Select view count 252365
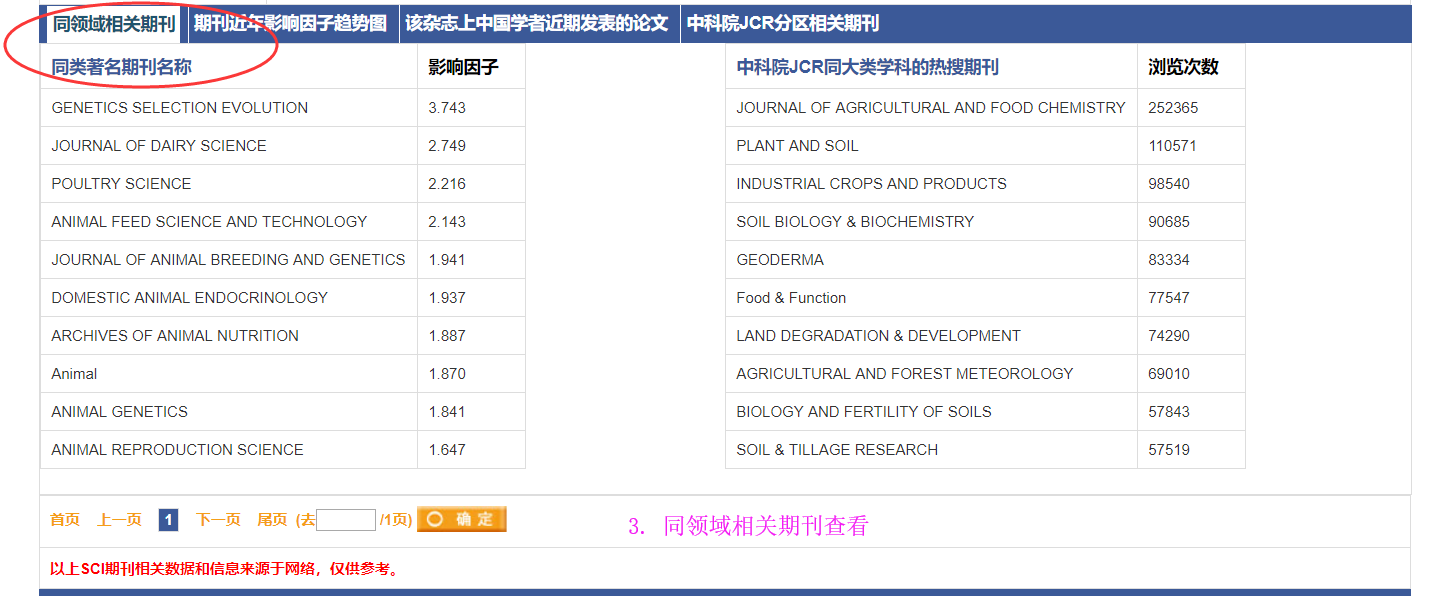1448x596 pixels. click(1173, 108)
